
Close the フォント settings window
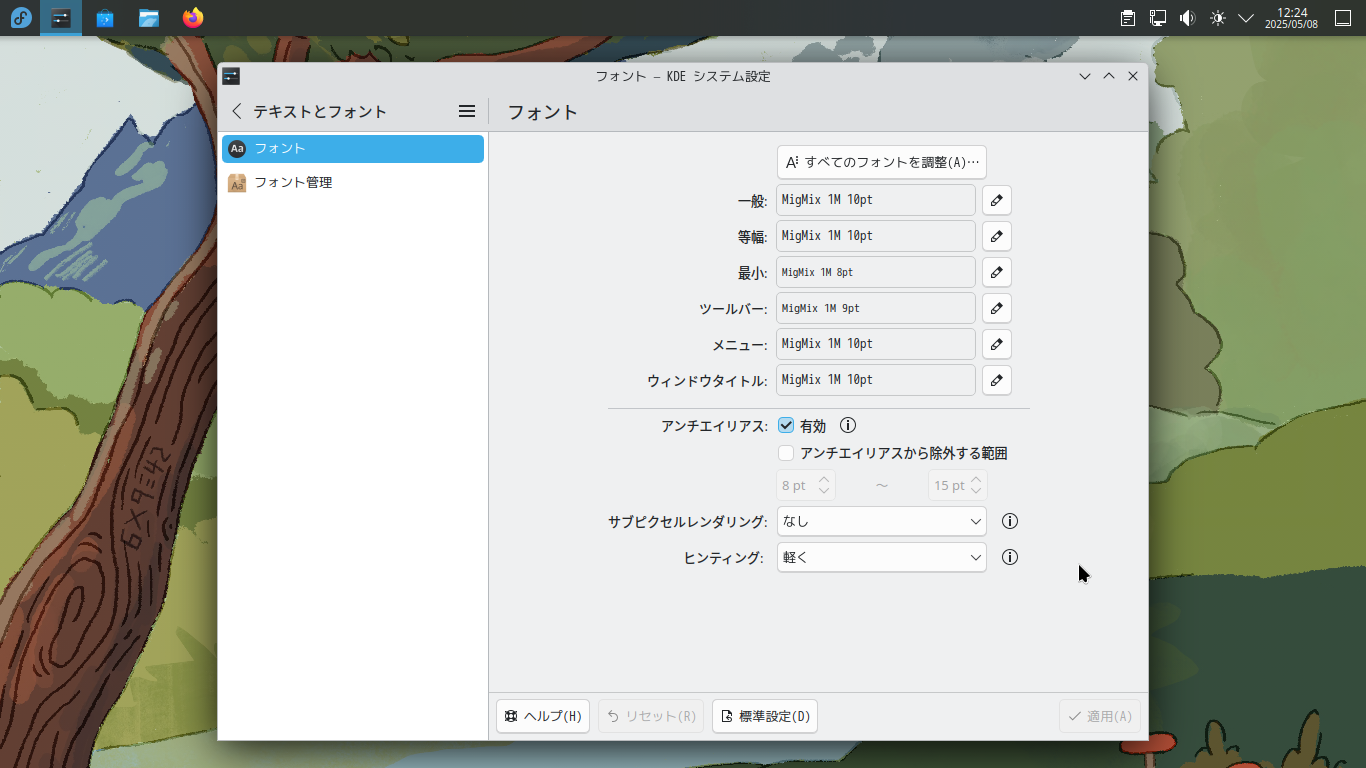pyautogui.click(x=1133, y=76)
